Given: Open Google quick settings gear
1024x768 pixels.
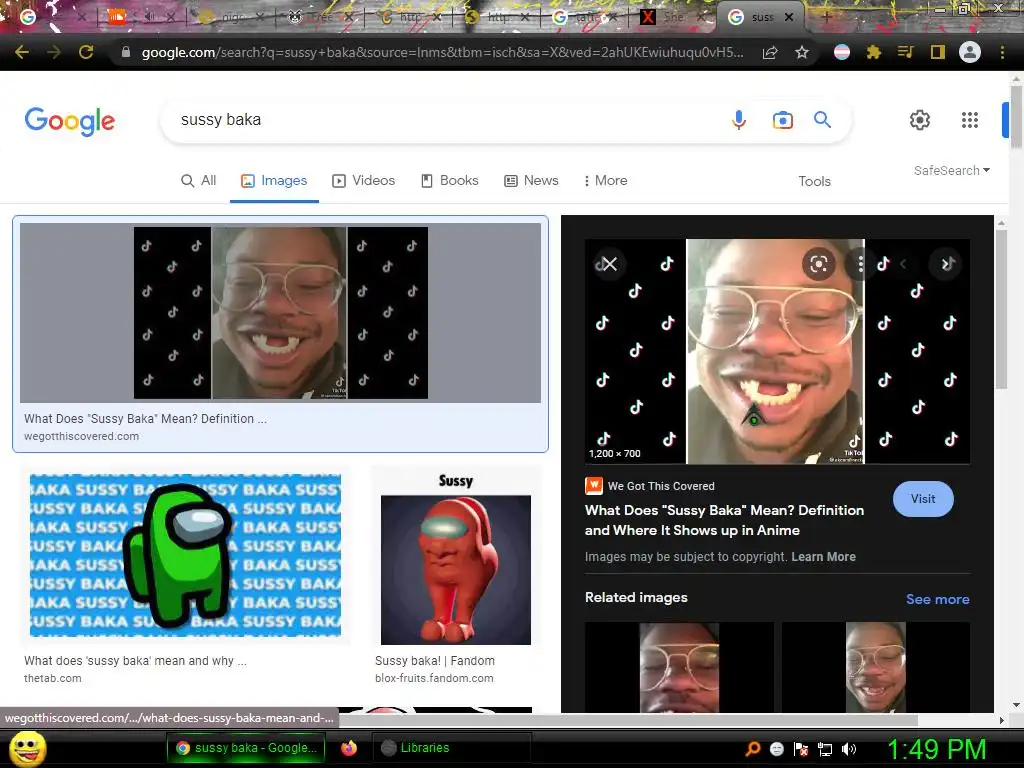Looking at the screenshot, I should click(x=920, y=120).
